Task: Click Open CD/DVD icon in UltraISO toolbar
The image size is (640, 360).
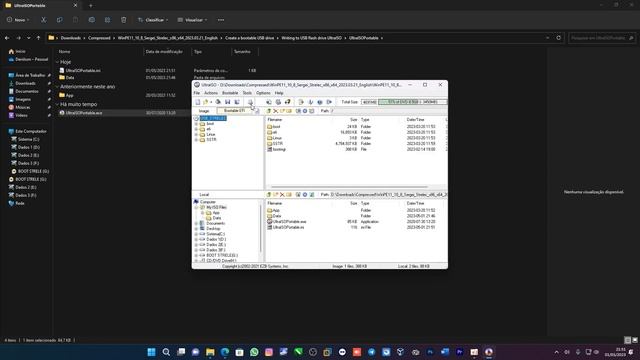Action: tap(218, 102)
